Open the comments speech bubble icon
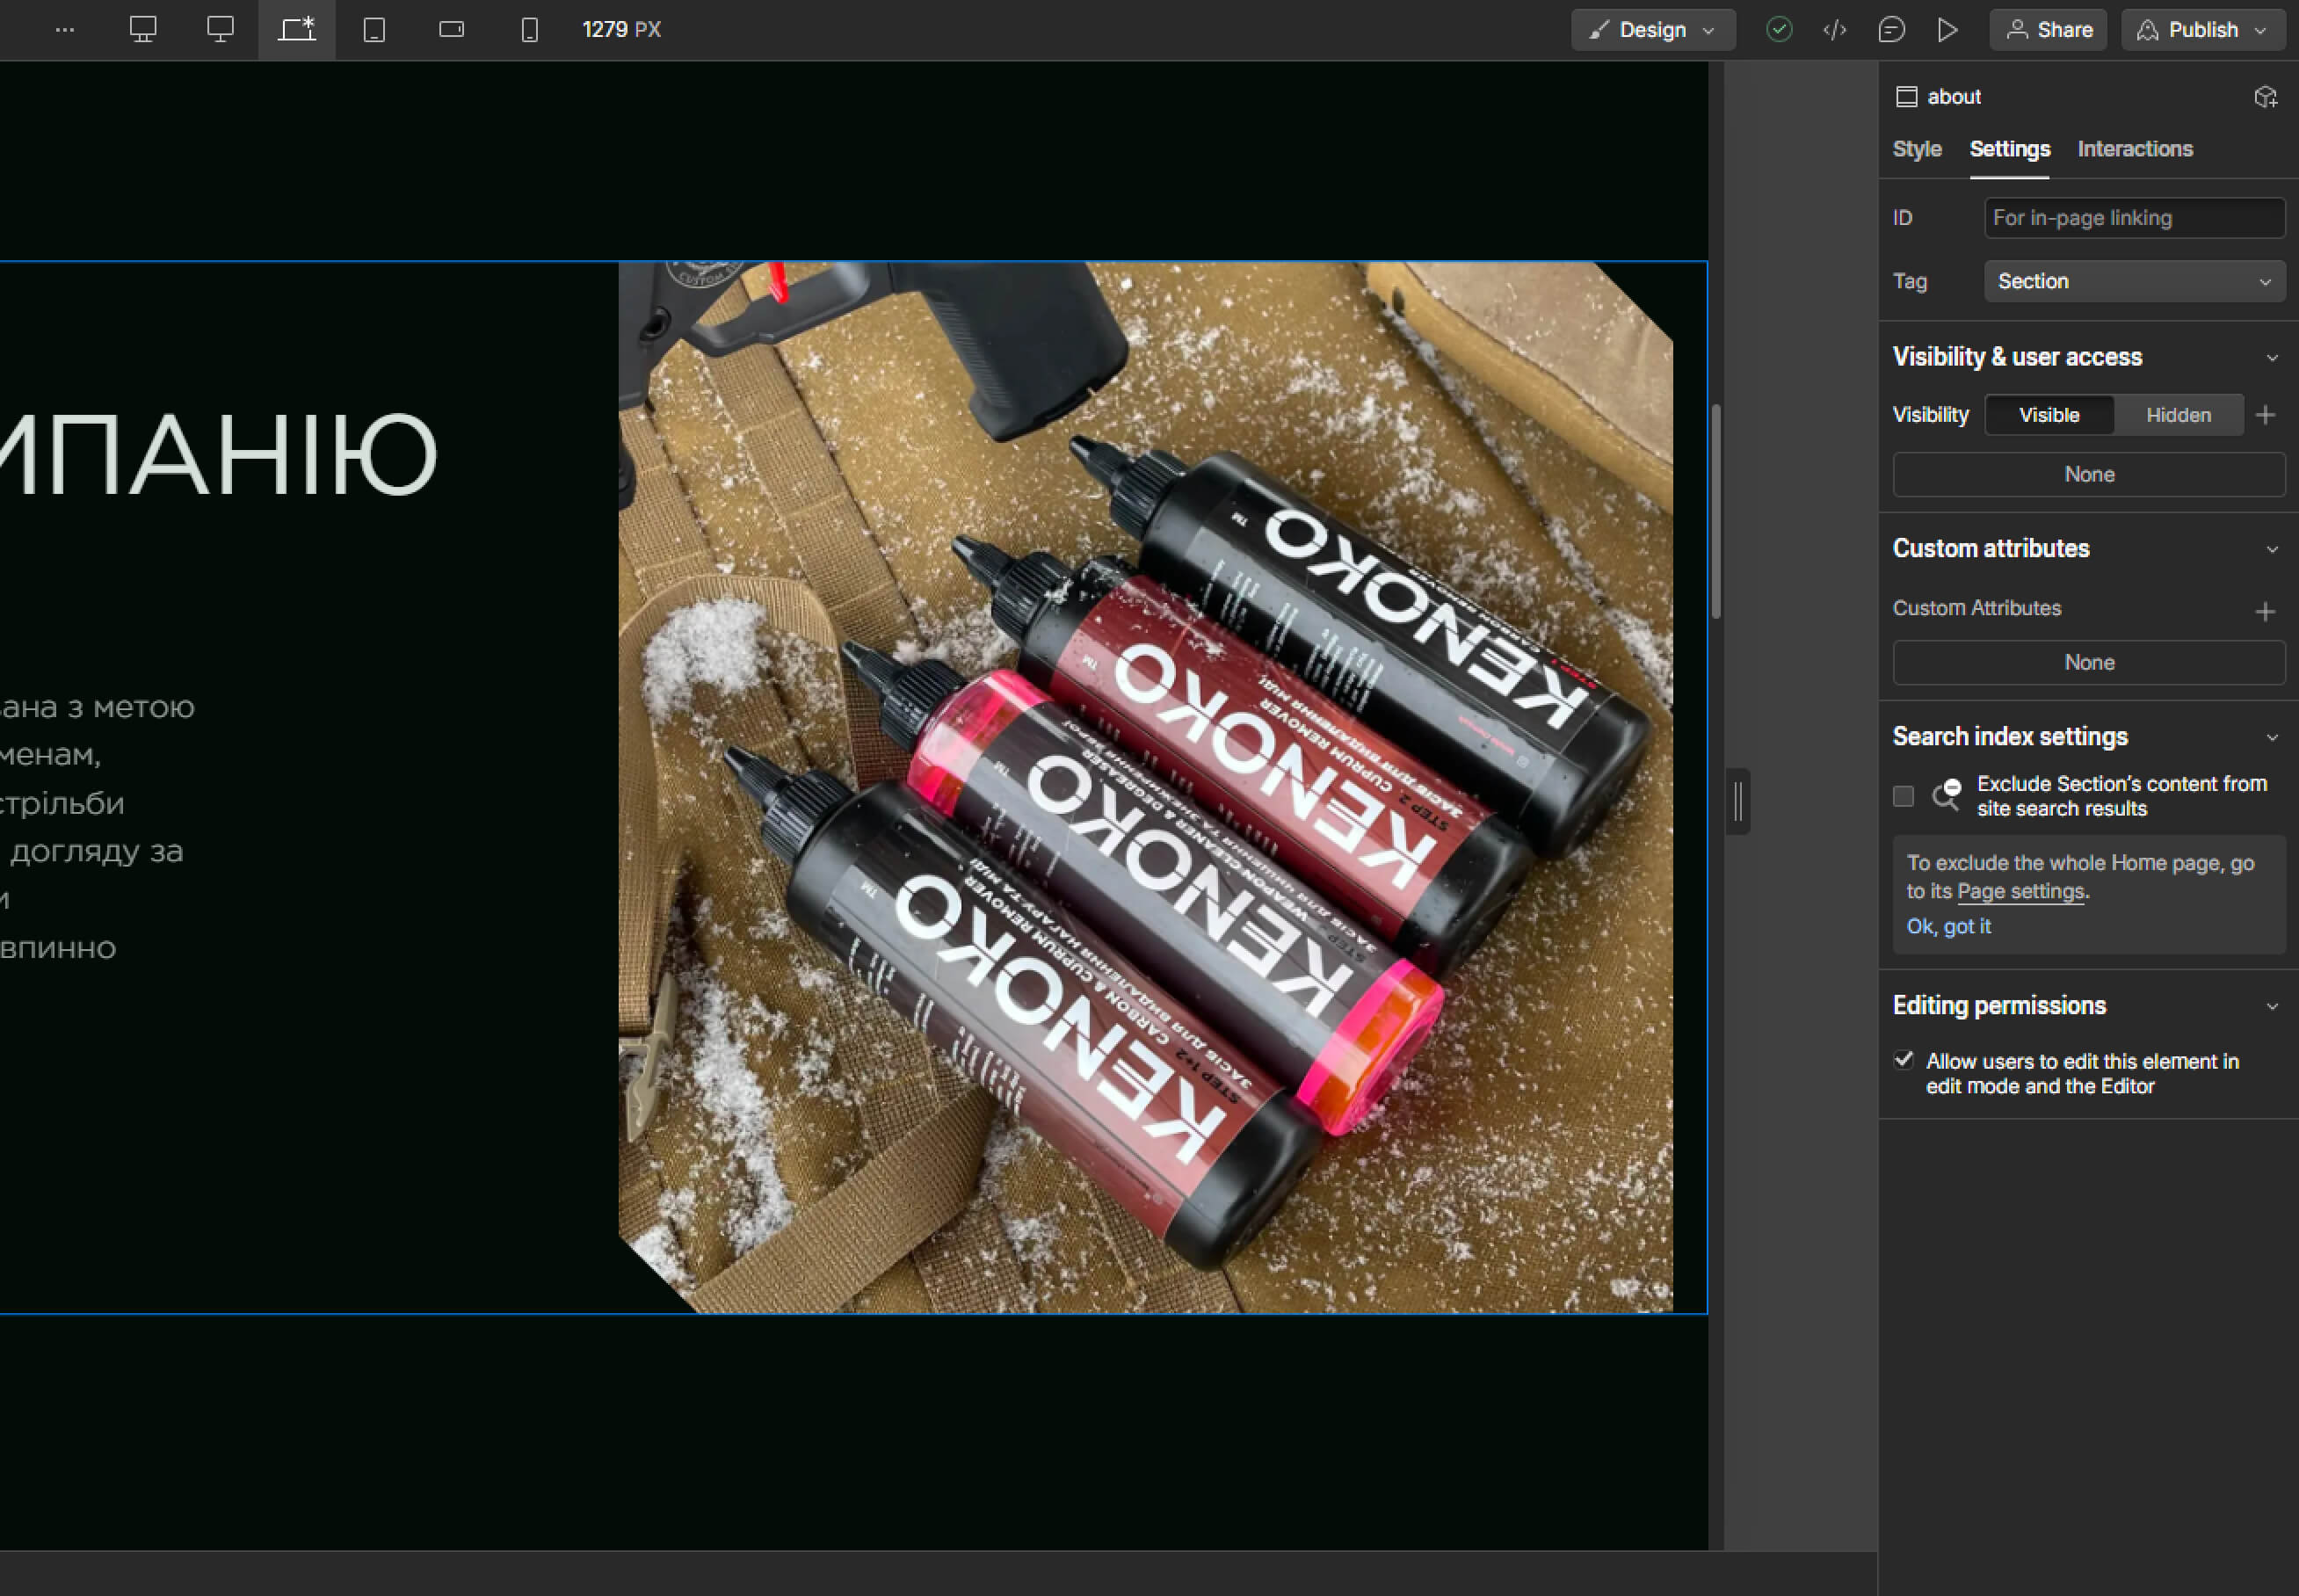The height and width of the screenshot is (1596, 2299). coord(1891,30)
